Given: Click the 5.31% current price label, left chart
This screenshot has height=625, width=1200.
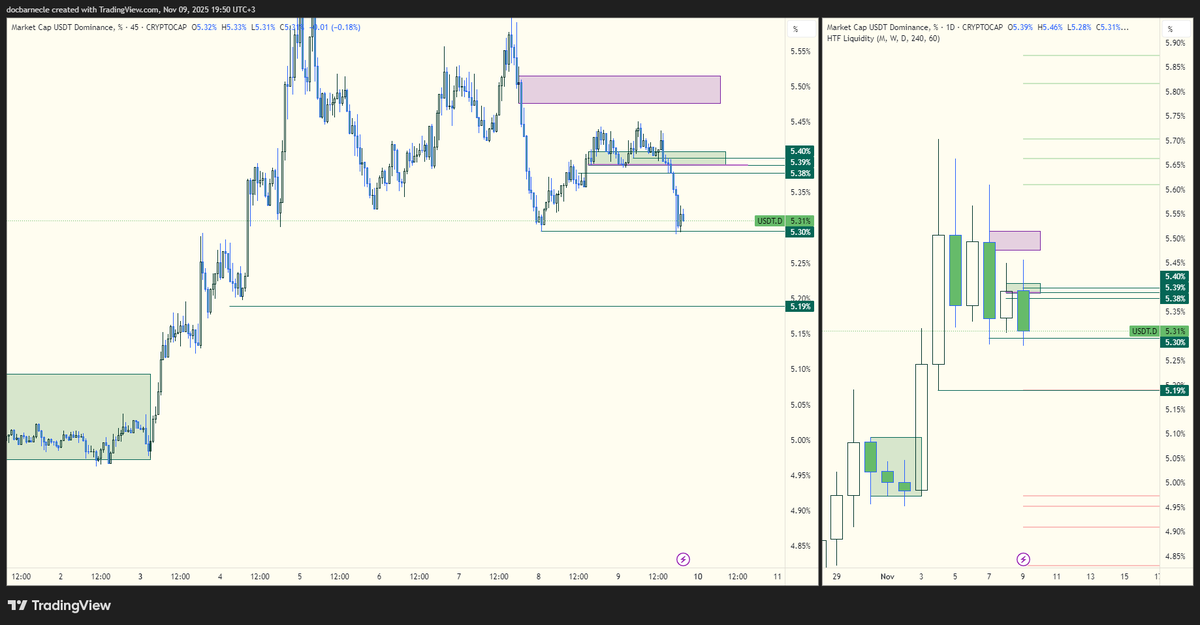Looking at the screenshot, I should point(800,221).
